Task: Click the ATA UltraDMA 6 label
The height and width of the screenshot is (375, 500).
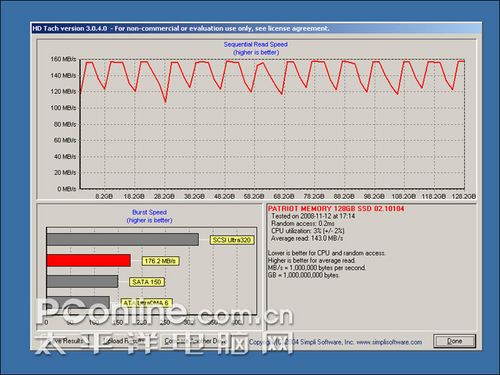Action: pyautogui.click(x=146, y=303)
